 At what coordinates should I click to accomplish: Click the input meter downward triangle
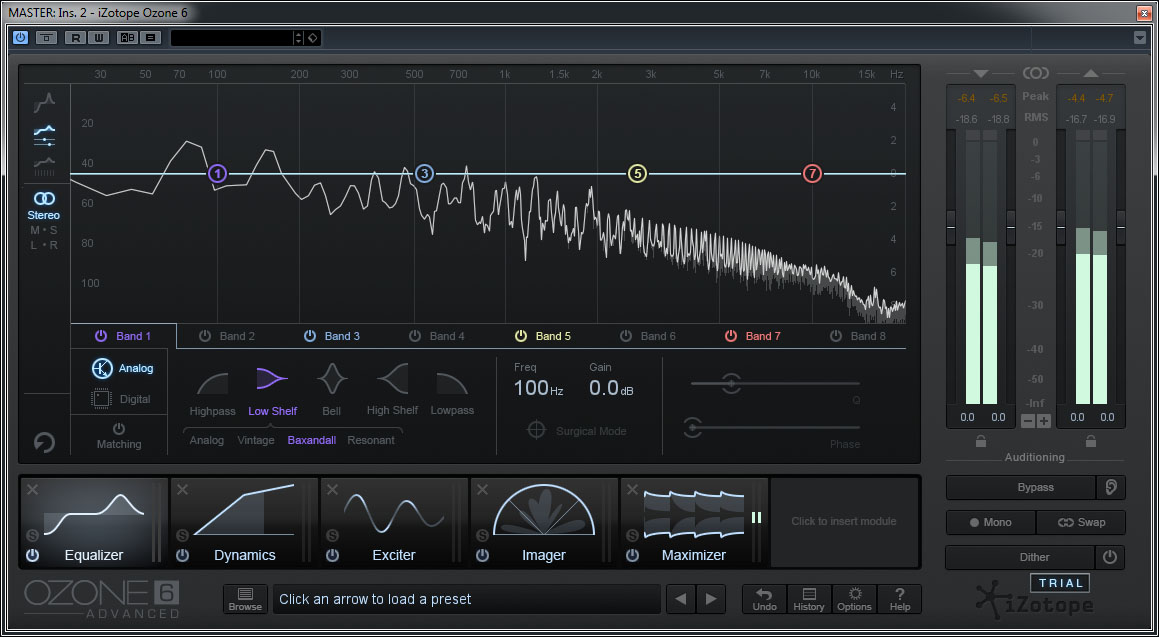979,74
